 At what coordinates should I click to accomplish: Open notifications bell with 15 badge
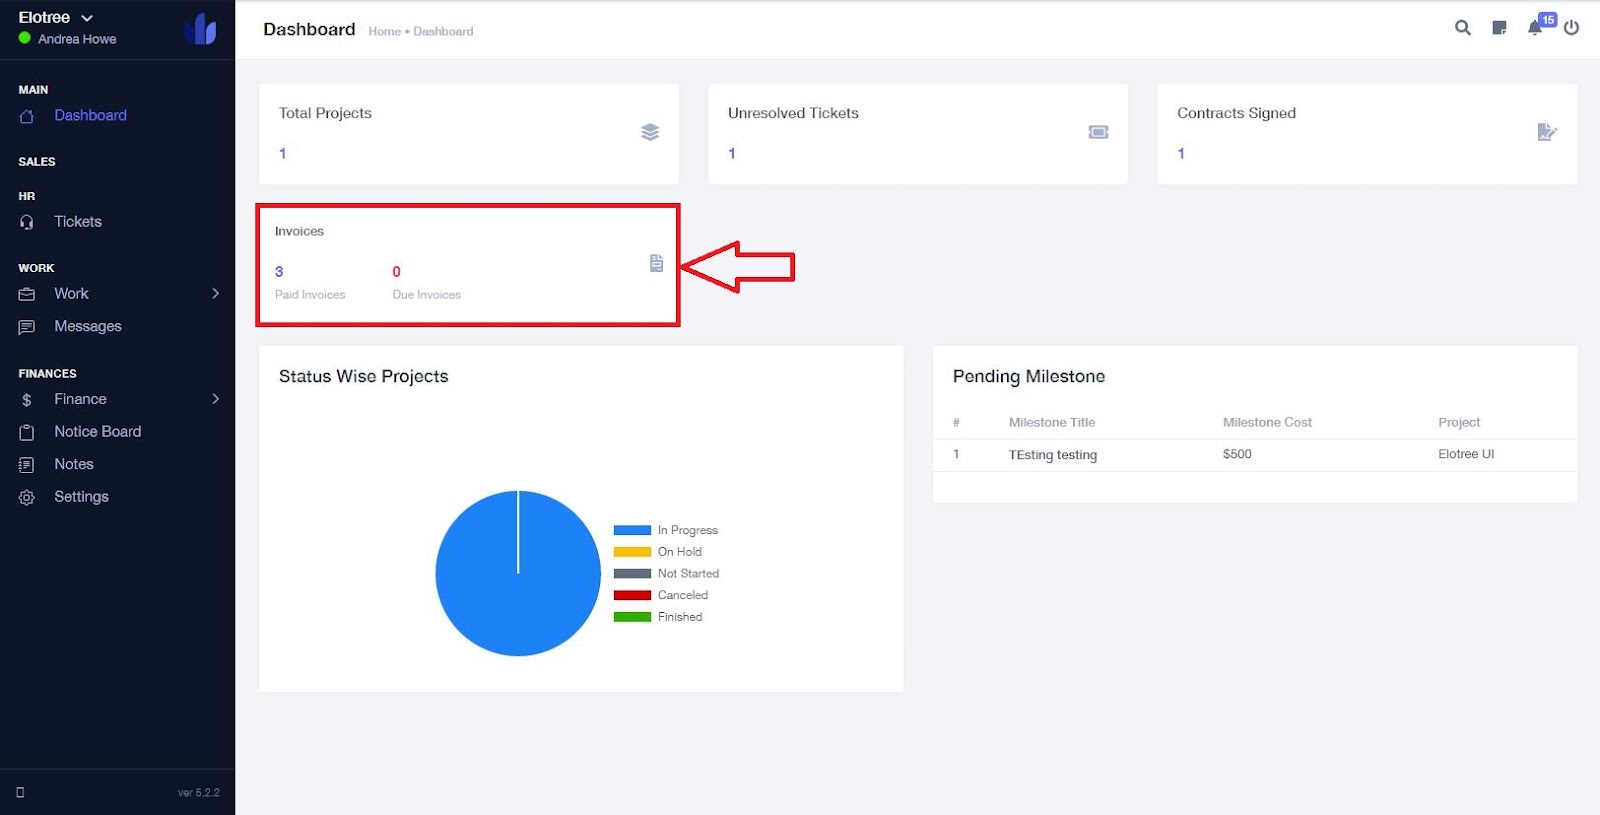[1535, 28]
